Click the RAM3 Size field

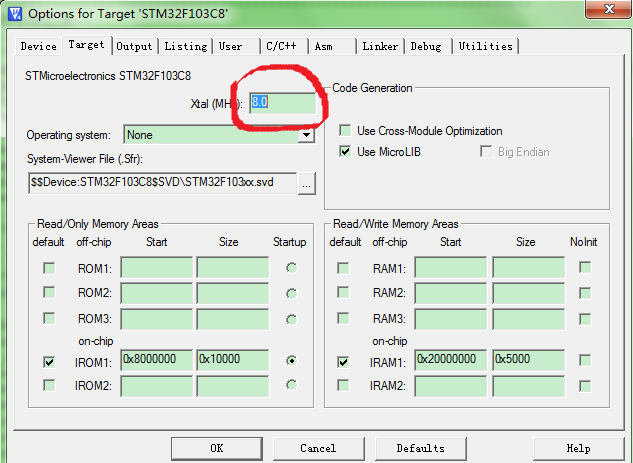pyautogui.click(x=528, y=319)
